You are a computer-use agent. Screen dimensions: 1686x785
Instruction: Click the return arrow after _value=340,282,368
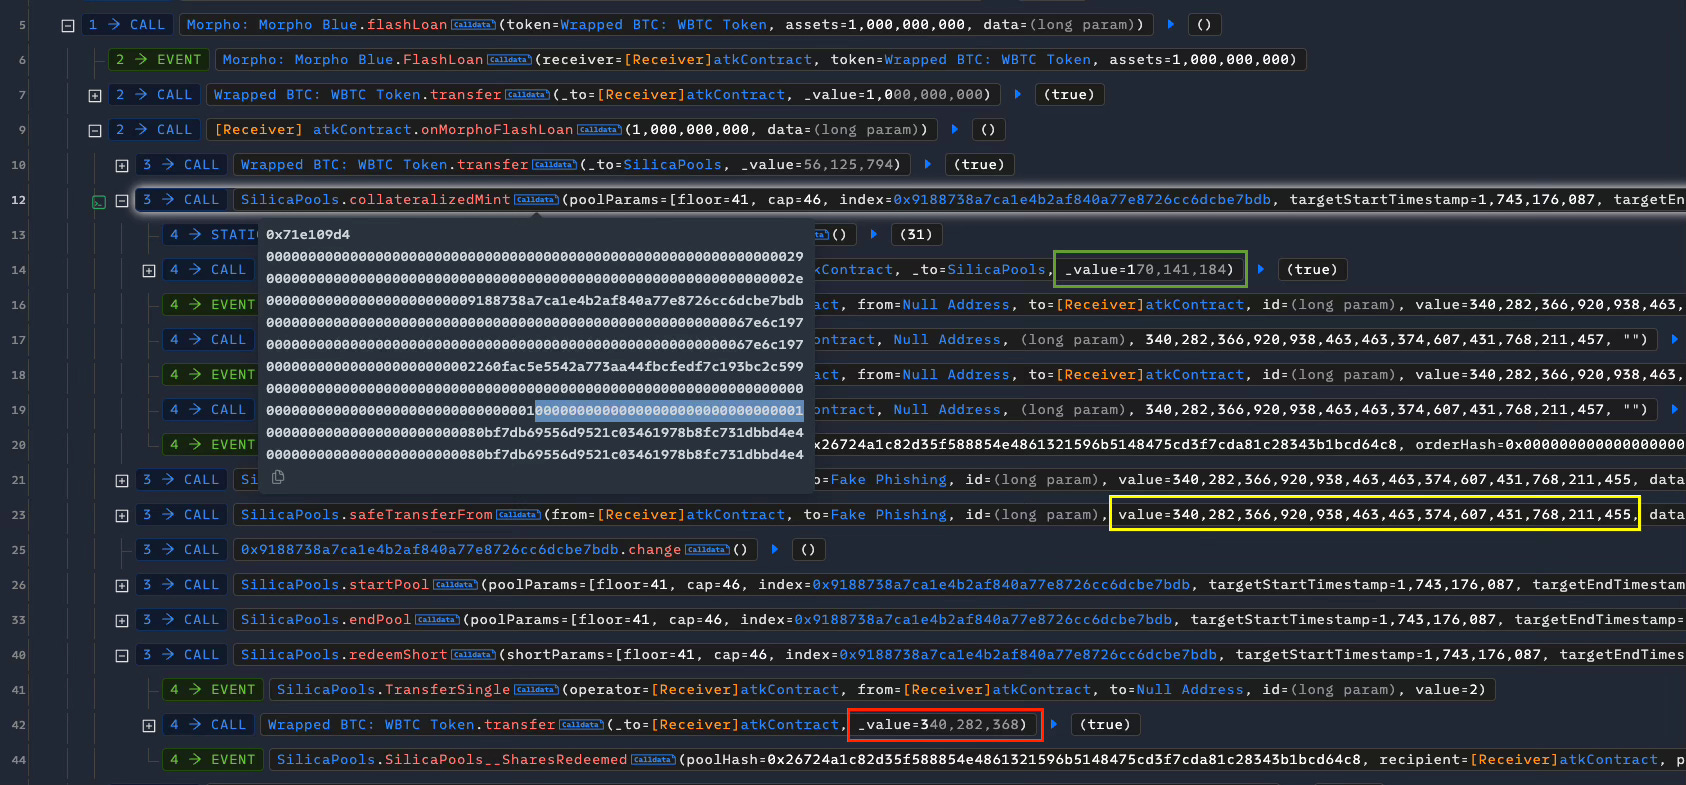click(1054, 724)
